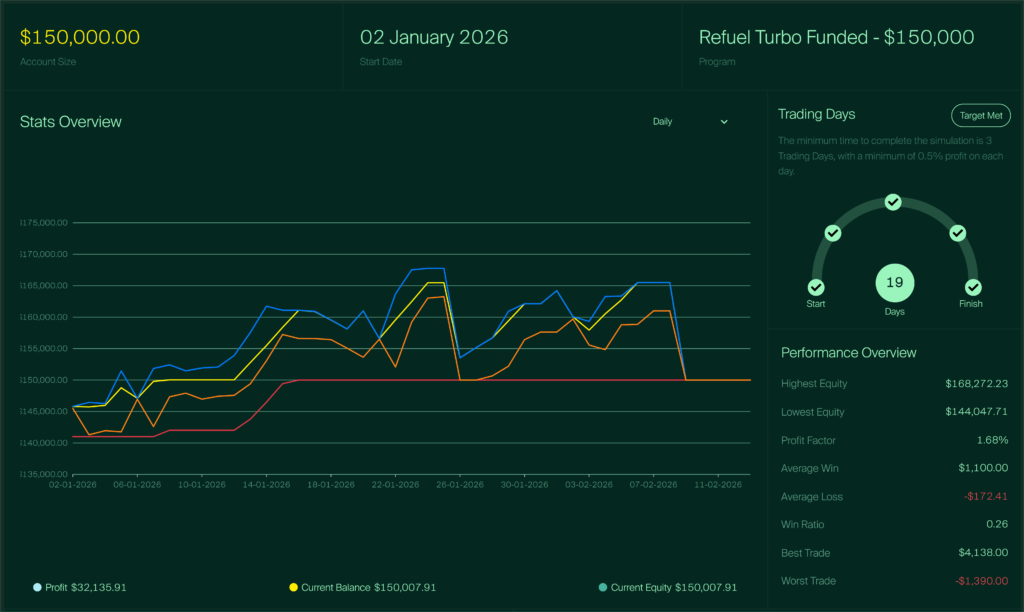The image size is (1024, 612).
Task: Select the Stats Overview heading
Action: (71, 121)
